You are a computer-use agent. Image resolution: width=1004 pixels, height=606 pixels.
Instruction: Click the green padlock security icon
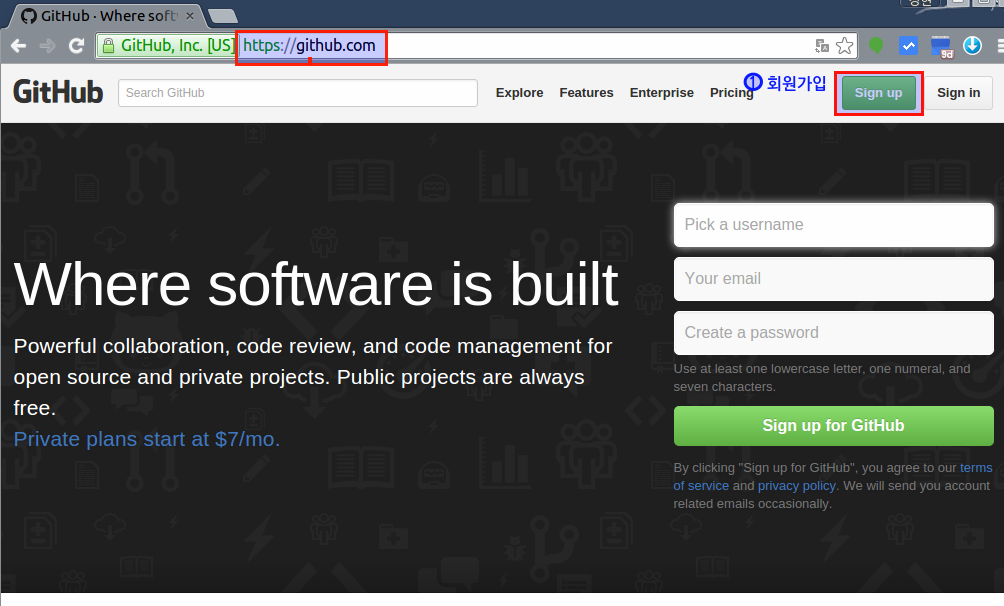point(108,45)
